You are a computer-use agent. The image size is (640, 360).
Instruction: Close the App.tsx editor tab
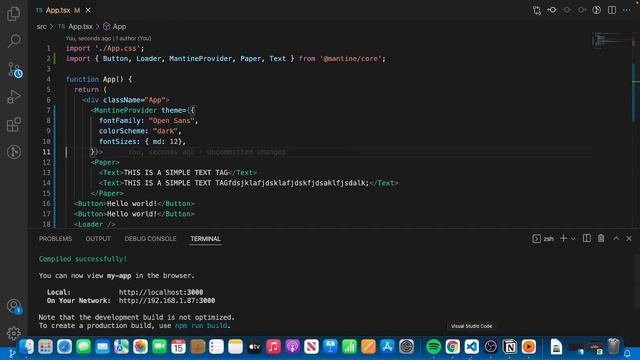pyautogui.click(x=88, y=10)
